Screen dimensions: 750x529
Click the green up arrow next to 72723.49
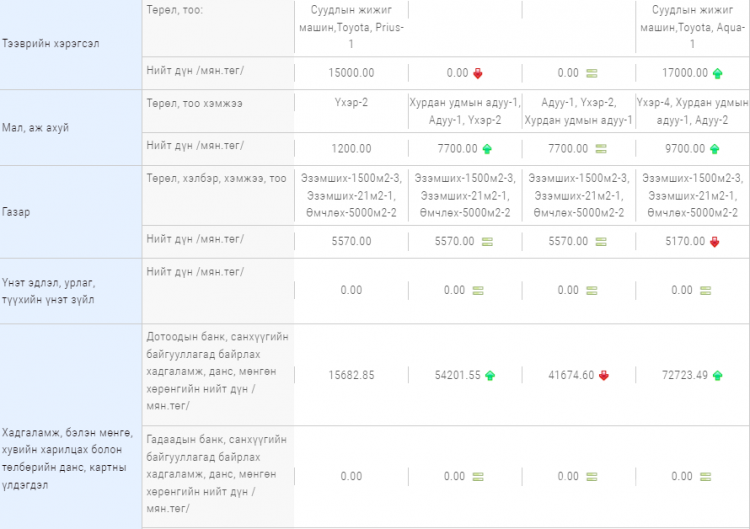(717, 376)
